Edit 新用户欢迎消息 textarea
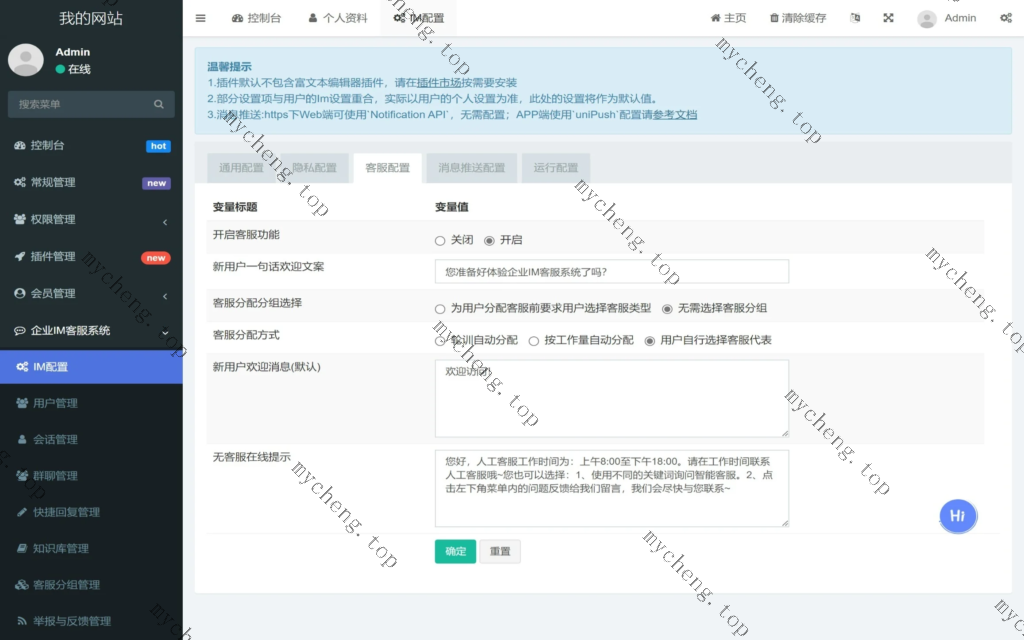Image resolution: width=1024 pixels, height=640 pixels. [612, 398]
